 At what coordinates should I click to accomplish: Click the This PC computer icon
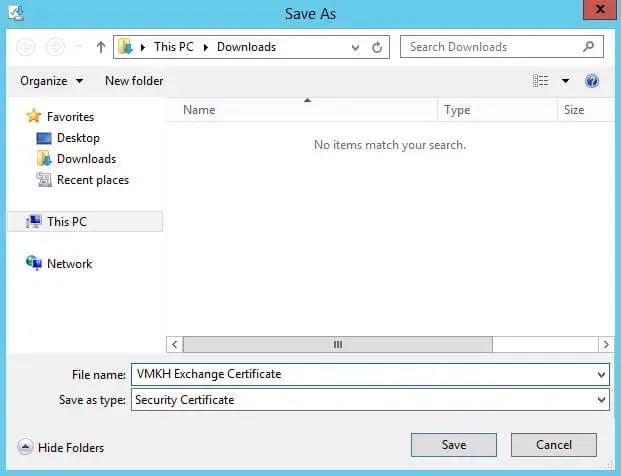[34, 221]
